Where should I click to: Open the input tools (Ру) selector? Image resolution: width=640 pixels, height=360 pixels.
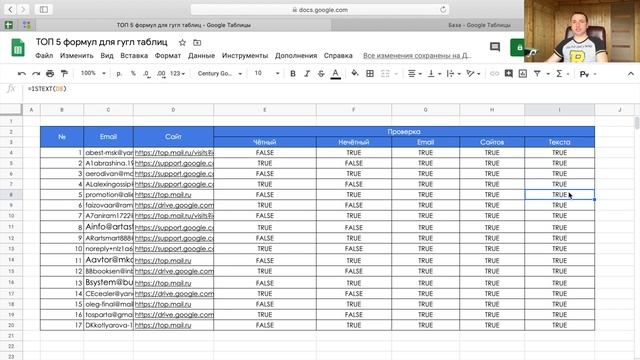tap(587, 74)
